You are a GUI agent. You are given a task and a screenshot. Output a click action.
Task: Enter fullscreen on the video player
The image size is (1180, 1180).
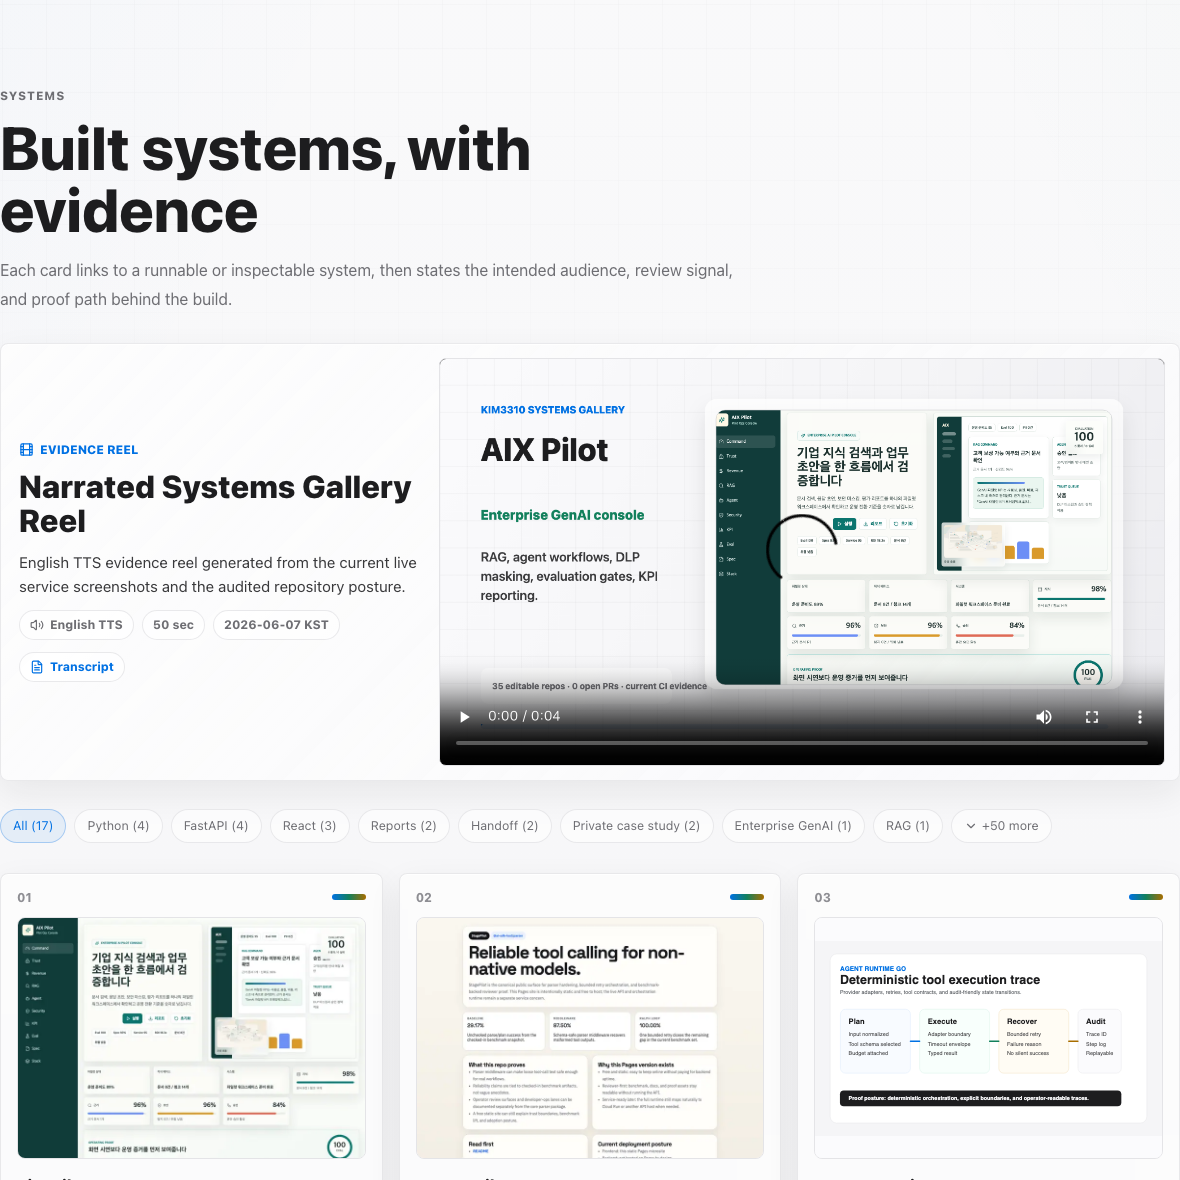(1092, 717)
